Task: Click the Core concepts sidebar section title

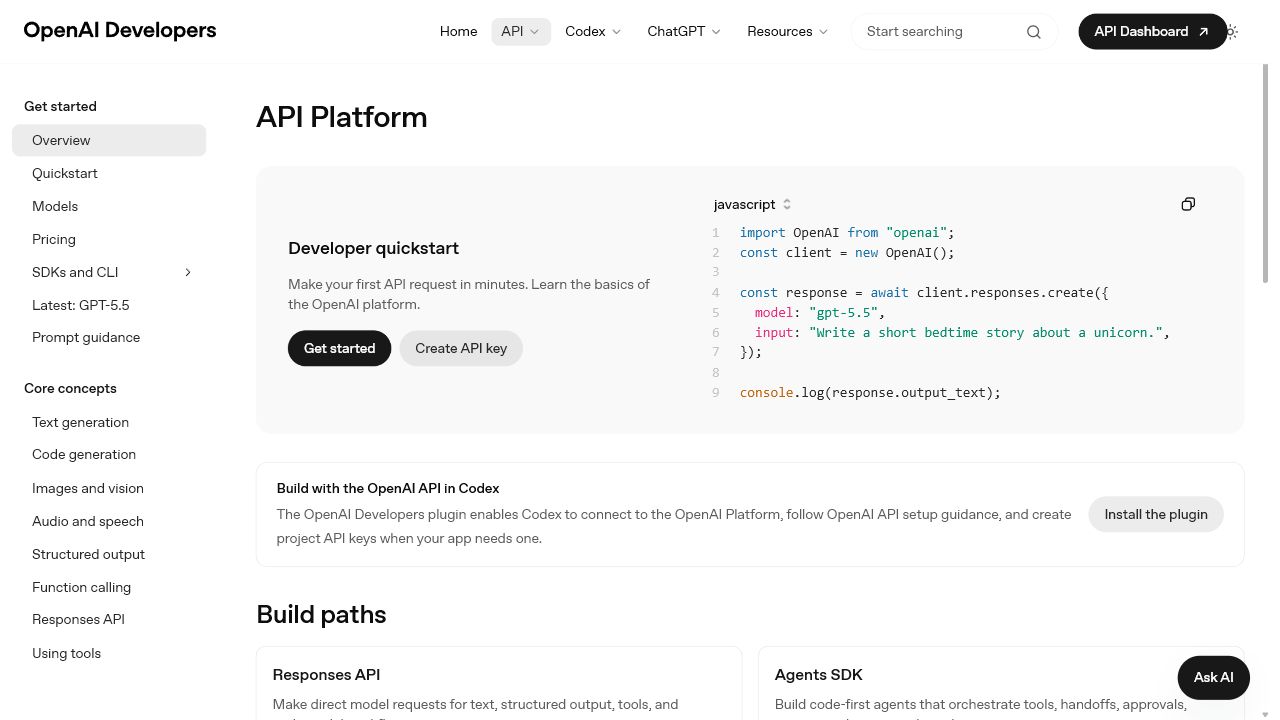Action: [x=70, y=388]
